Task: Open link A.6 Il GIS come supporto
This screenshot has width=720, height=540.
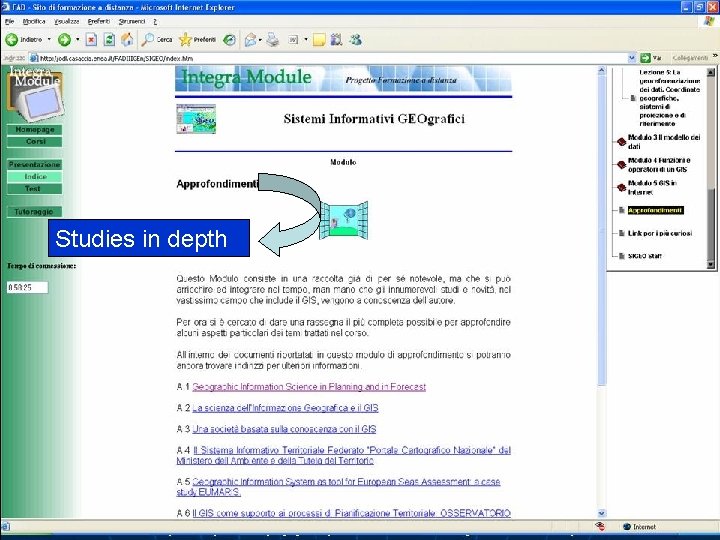Action: click(351, 513)
